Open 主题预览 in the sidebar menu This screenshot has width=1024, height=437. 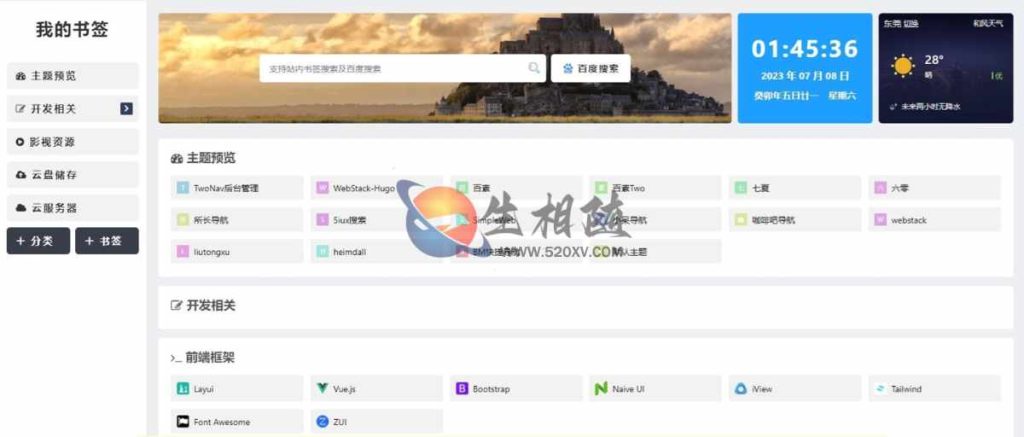[72, 76]
